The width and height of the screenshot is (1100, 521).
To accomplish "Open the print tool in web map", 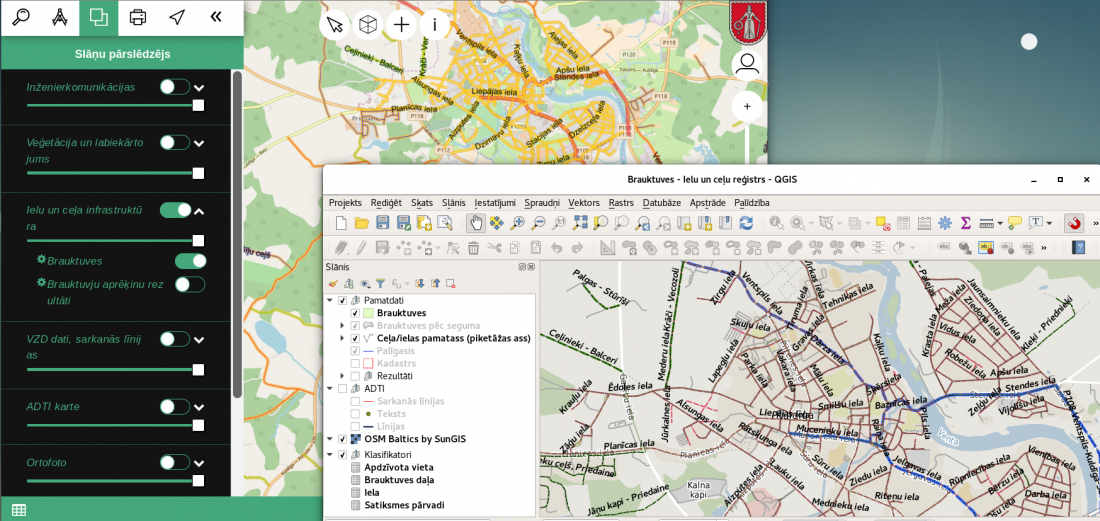I will [138, 17].
